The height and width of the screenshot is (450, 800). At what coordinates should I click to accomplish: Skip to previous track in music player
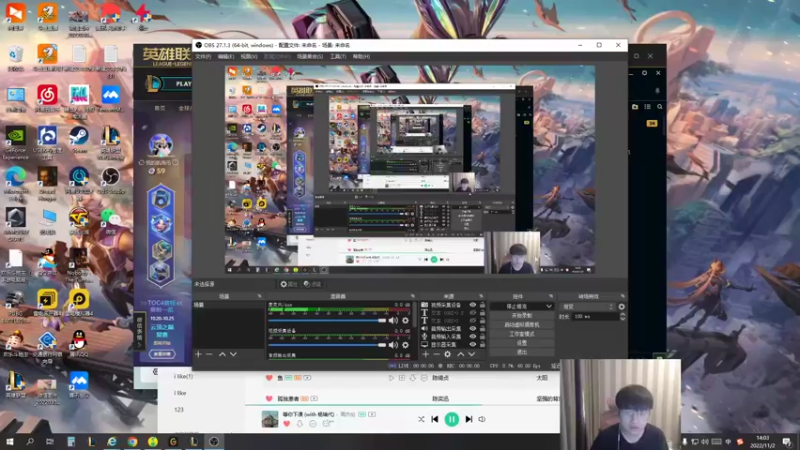(x=435, y=419)
